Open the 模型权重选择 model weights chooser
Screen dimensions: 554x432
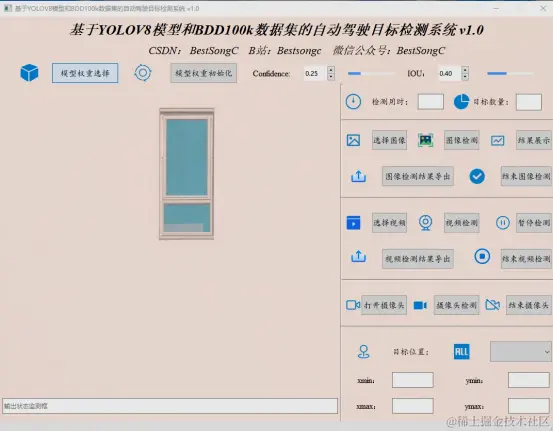point(85,73)
